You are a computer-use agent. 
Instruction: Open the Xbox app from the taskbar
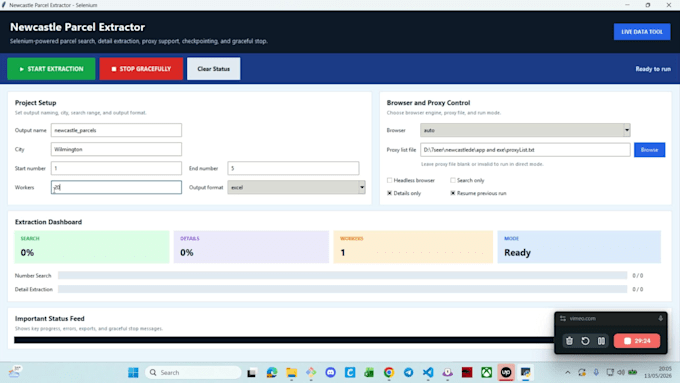pyautogui.click(x=487, y=373)
